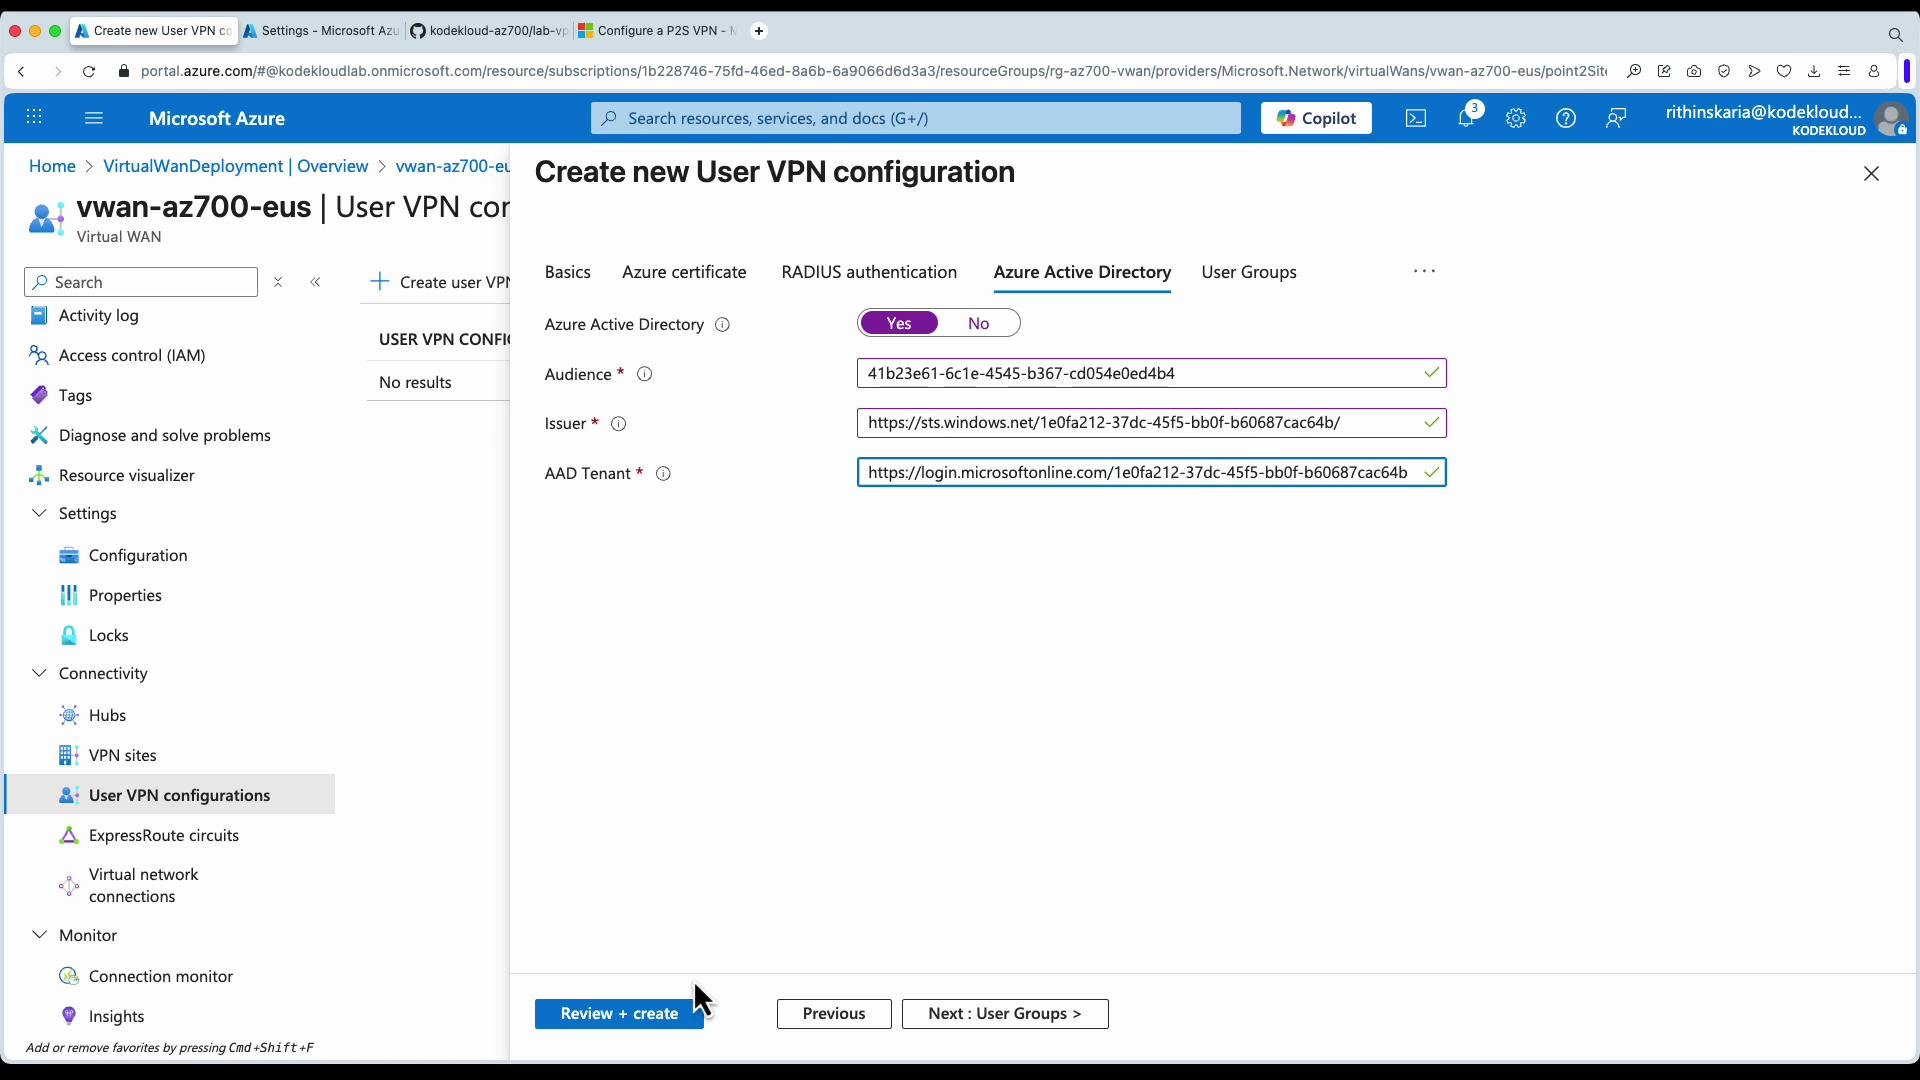Screen dimensions: 1920x1080
Task: Launch Cloud Shell from the top bar
Action: pyautogui.click(x=1416, y=118)
